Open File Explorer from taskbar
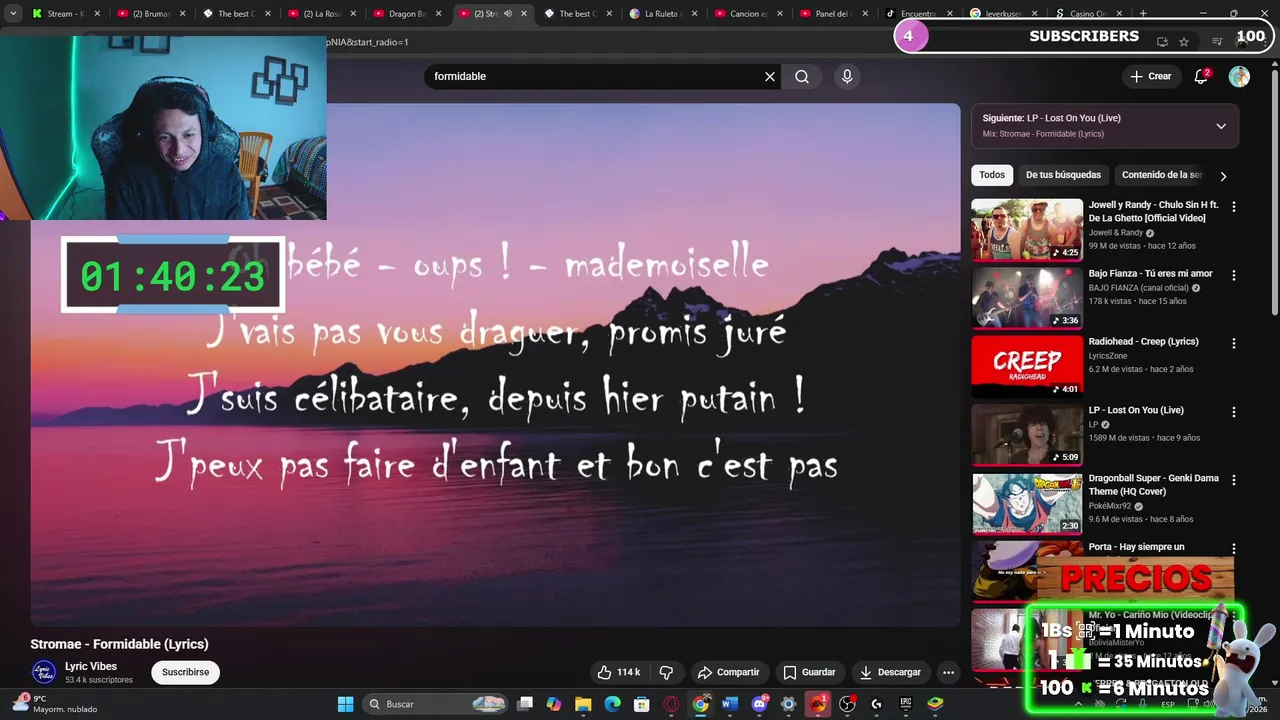 (x=583, y=704)
